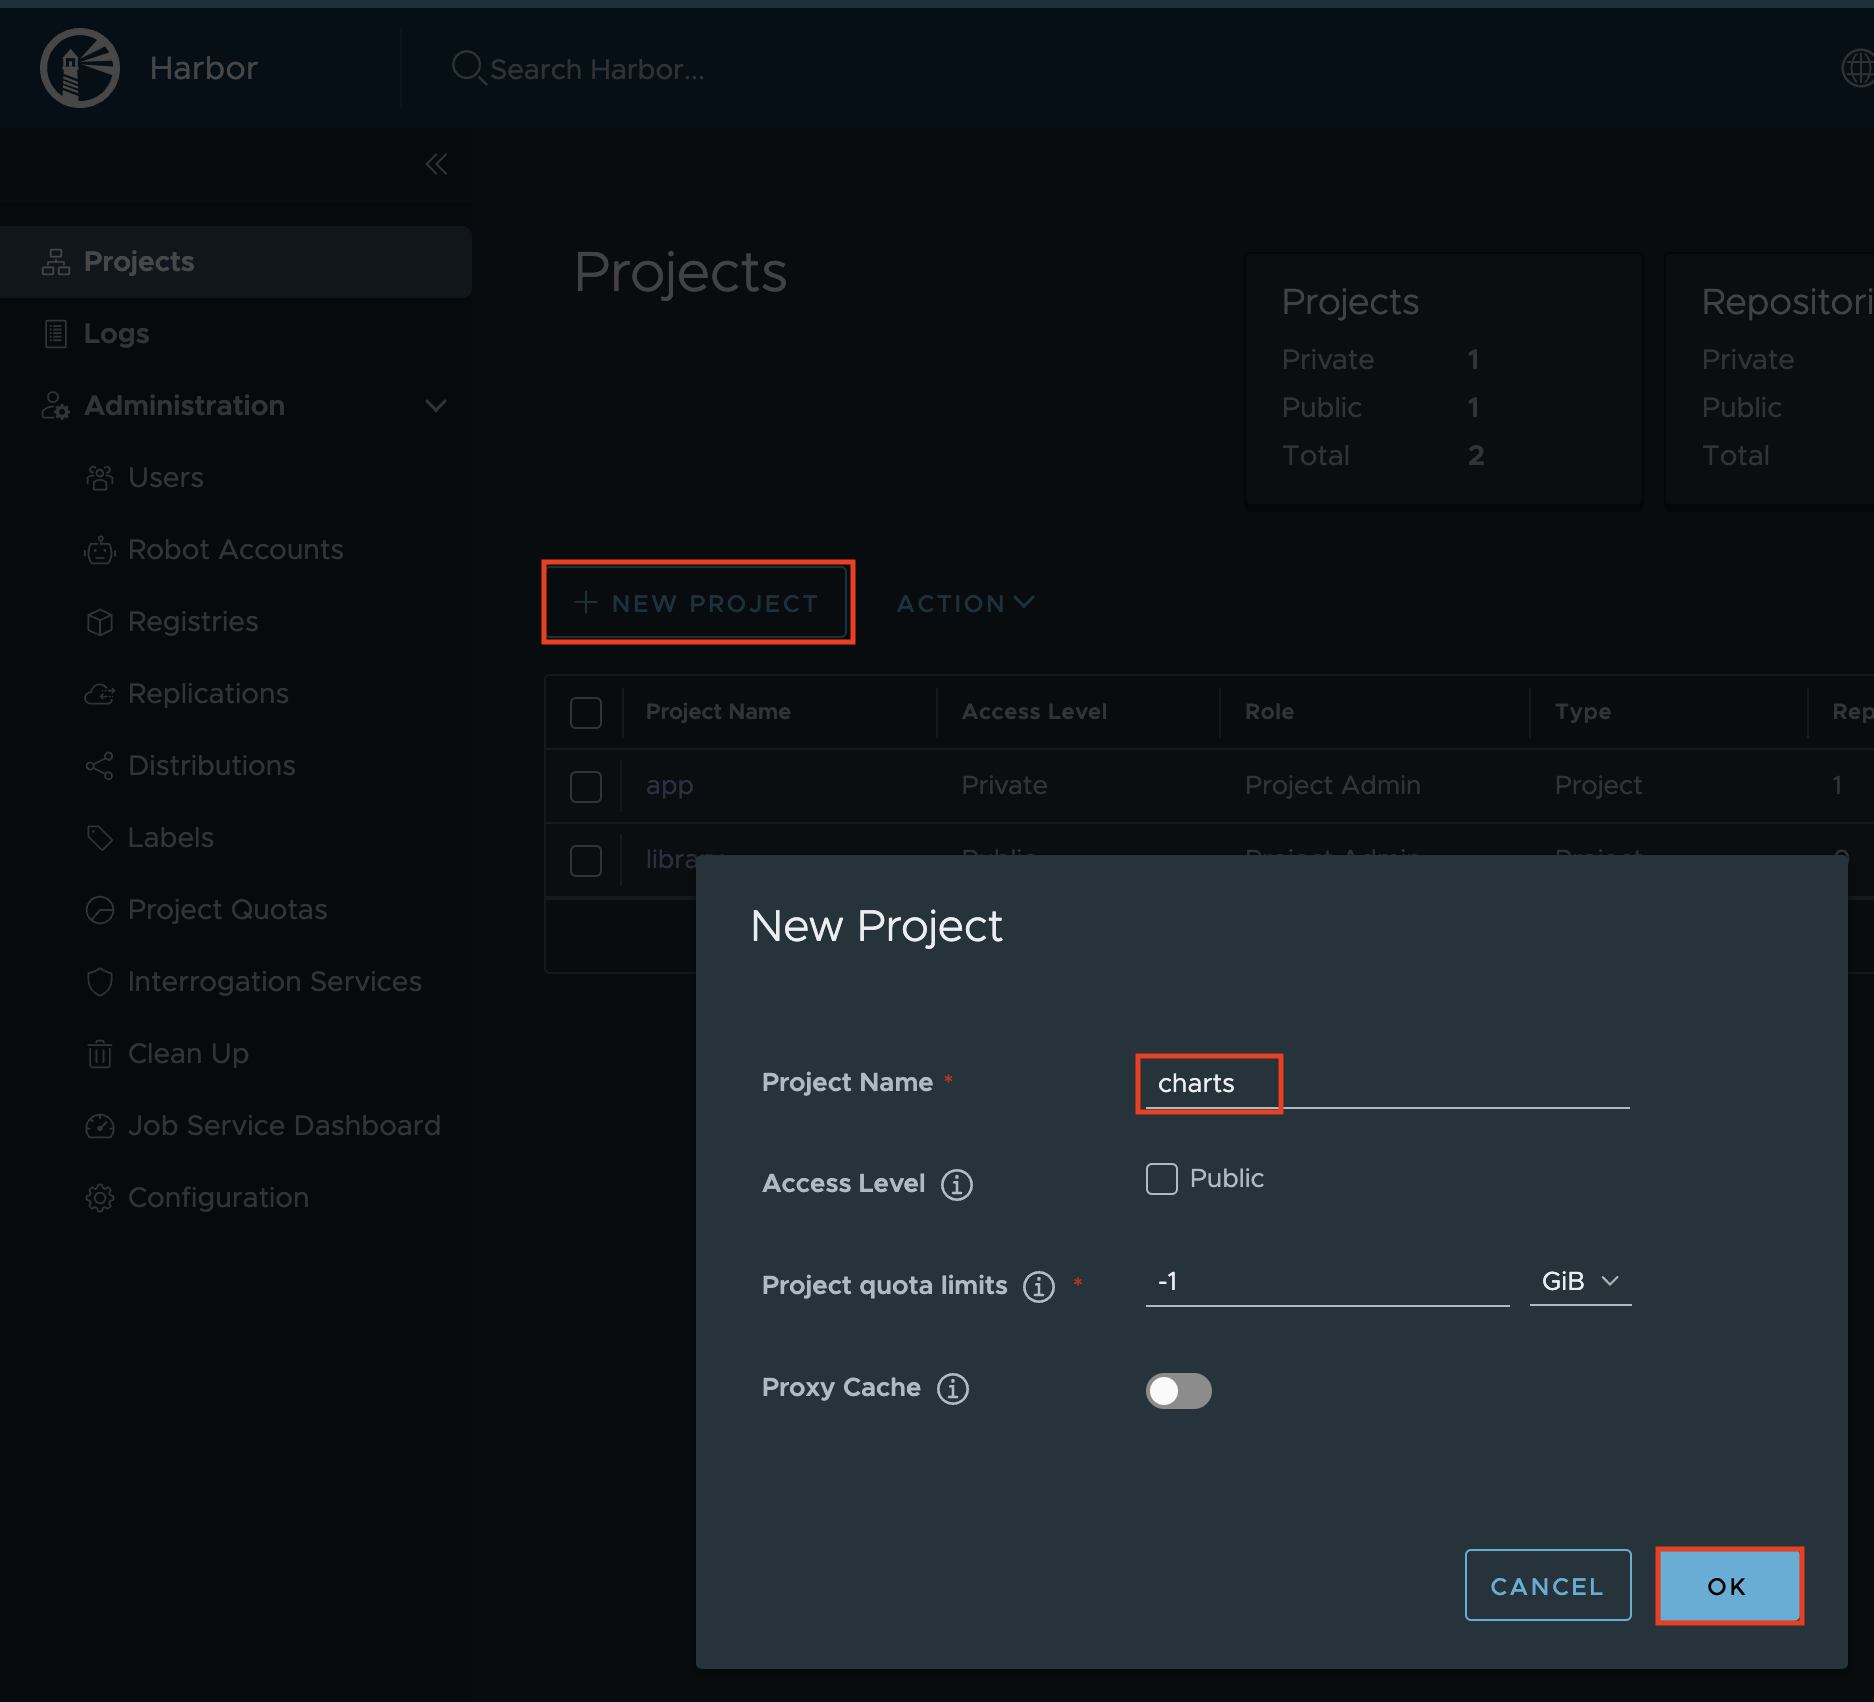Click the Project Quotas icon

(x=100, y=910)
